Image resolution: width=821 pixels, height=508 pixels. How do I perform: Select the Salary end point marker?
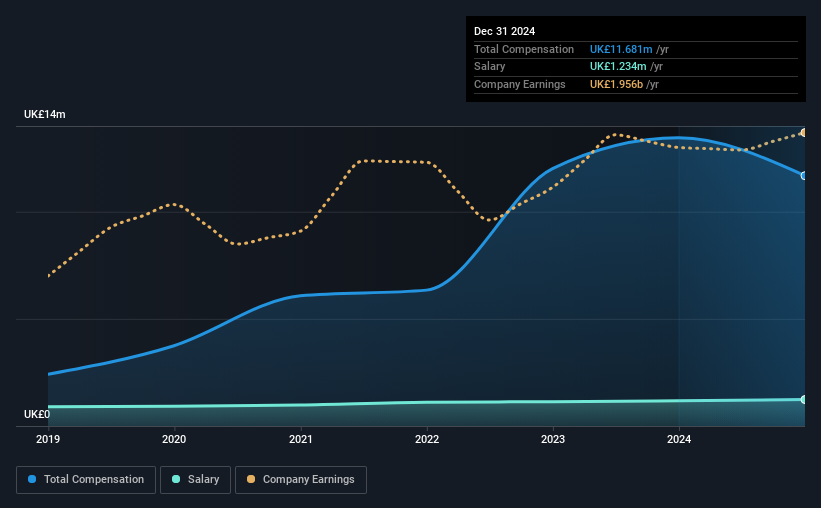pos(804,400)
